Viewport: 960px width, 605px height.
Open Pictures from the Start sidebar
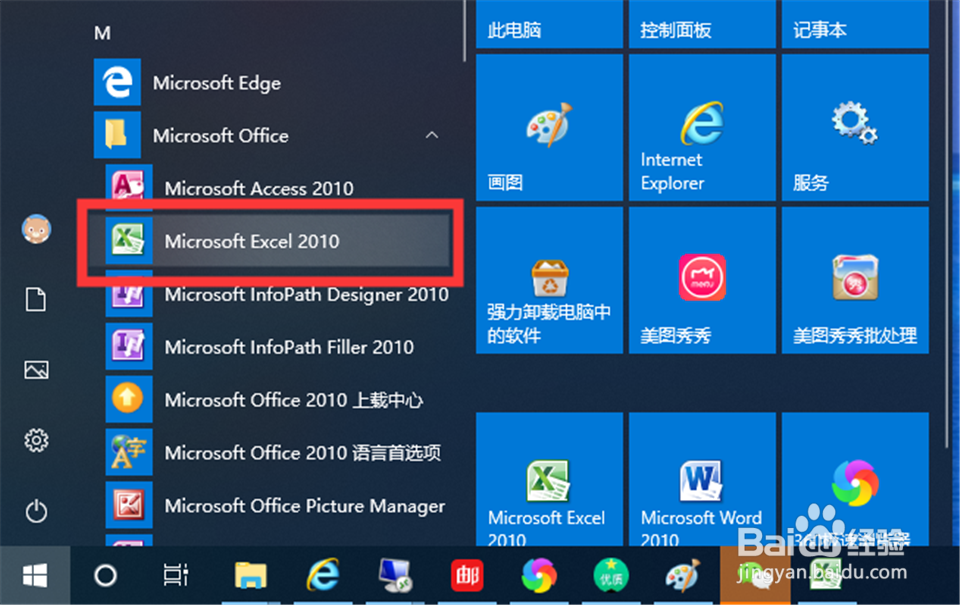point(36,369)
